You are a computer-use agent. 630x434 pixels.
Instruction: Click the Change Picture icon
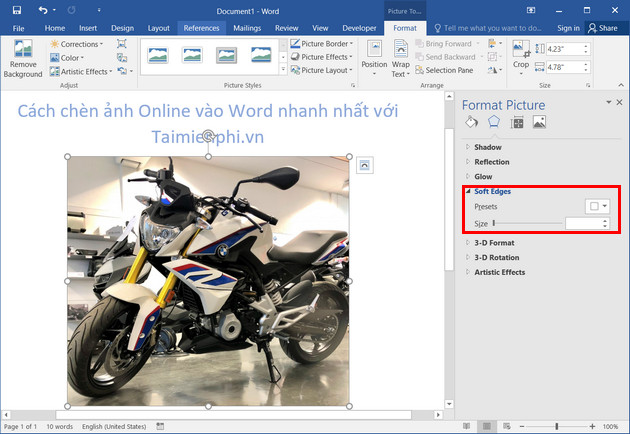tap(122, 58)
